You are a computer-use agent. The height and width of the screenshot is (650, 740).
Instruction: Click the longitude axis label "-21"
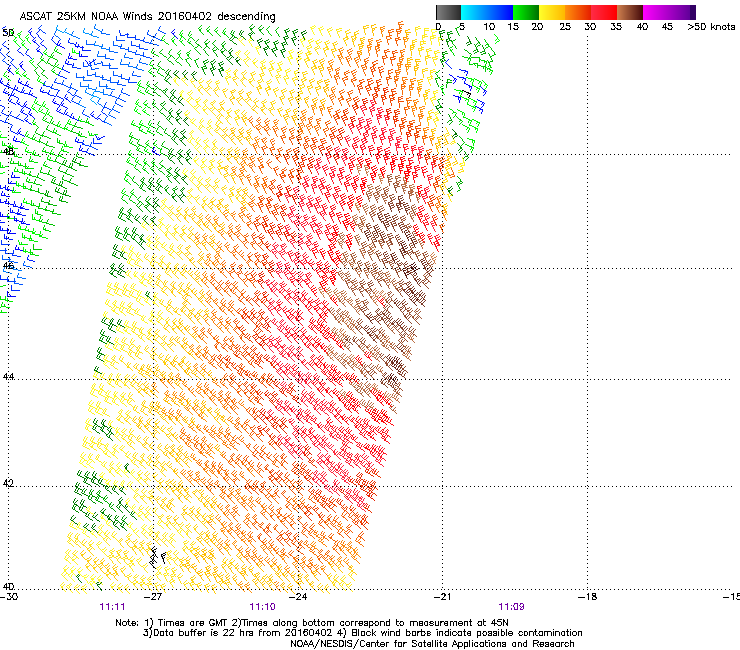[x=443, y=597]
